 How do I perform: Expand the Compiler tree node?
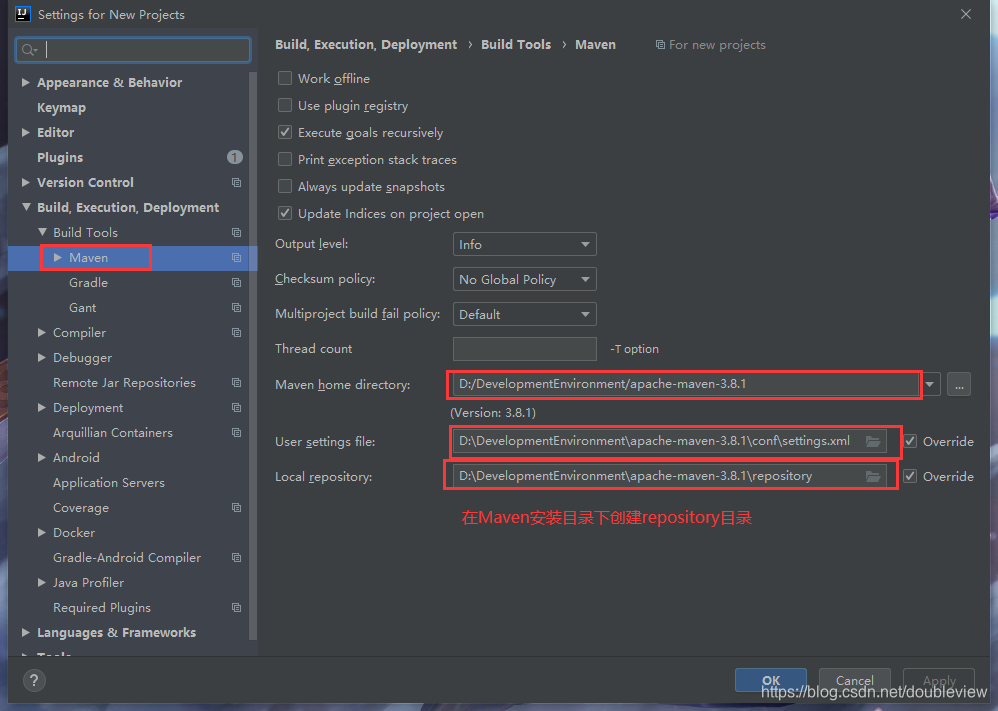tap(41, 332)
